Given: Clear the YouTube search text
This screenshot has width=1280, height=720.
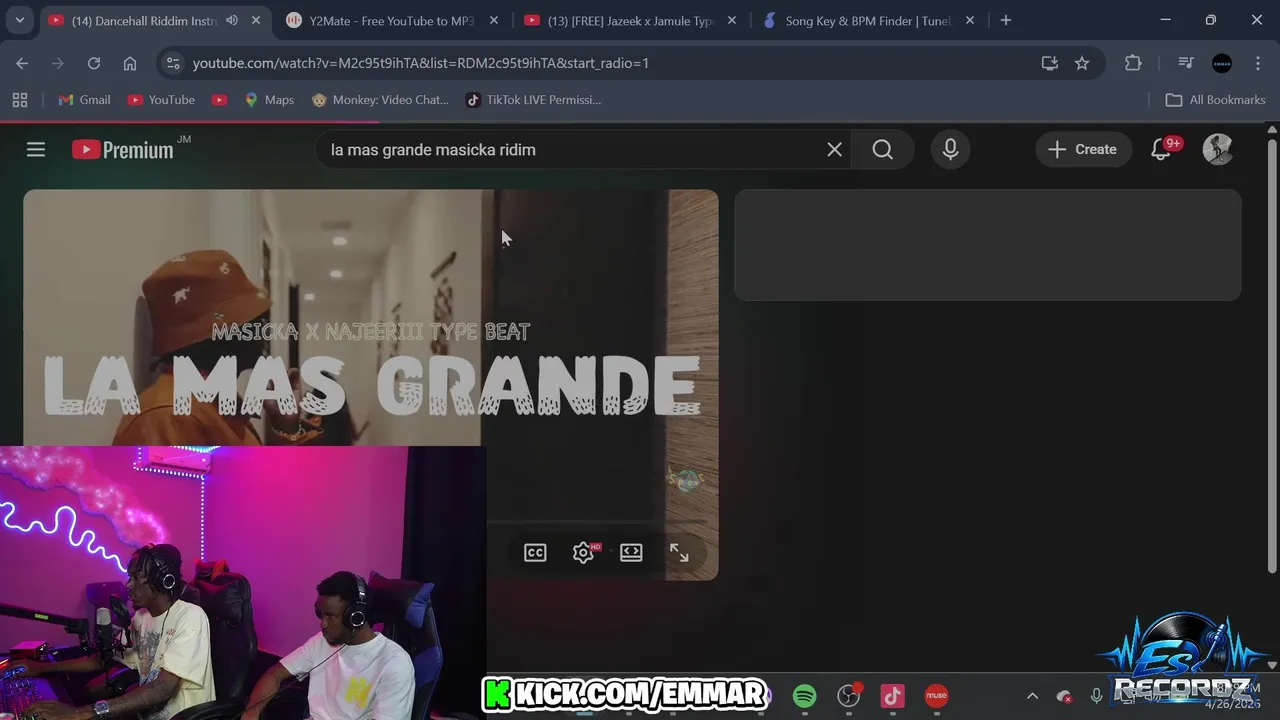Looking at the screenshot, I should pyautogui.click(x=834, y=149).
